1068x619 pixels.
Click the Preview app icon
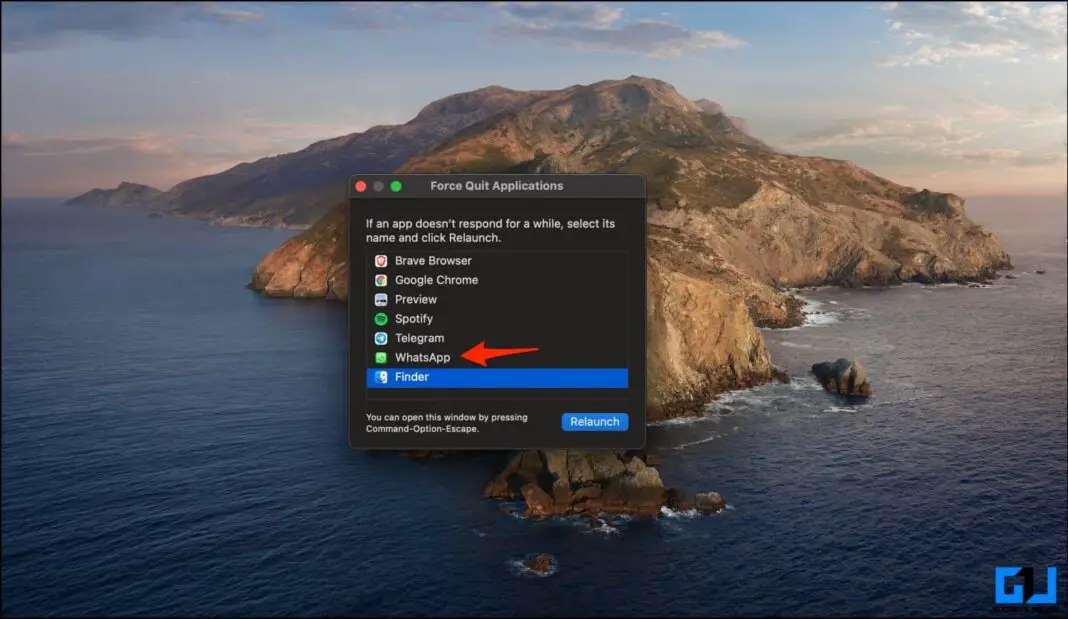click(x=381, y=299)
